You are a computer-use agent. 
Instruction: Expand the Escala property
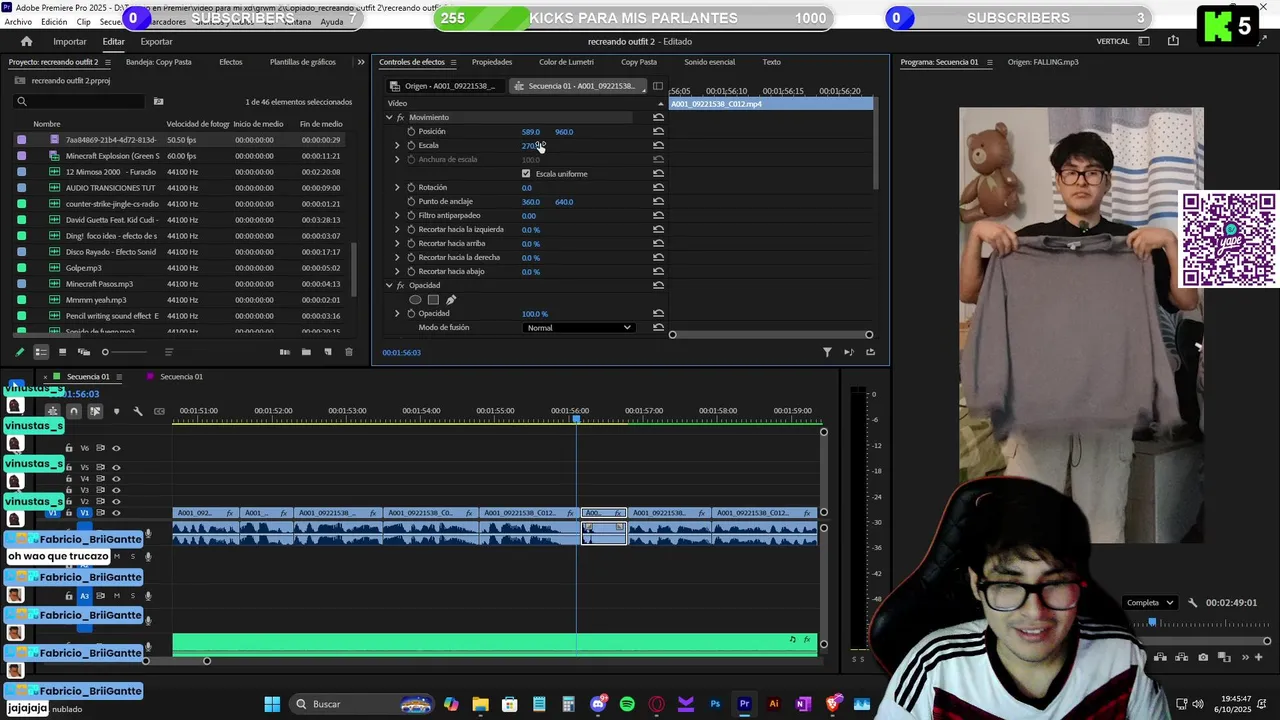397,145
